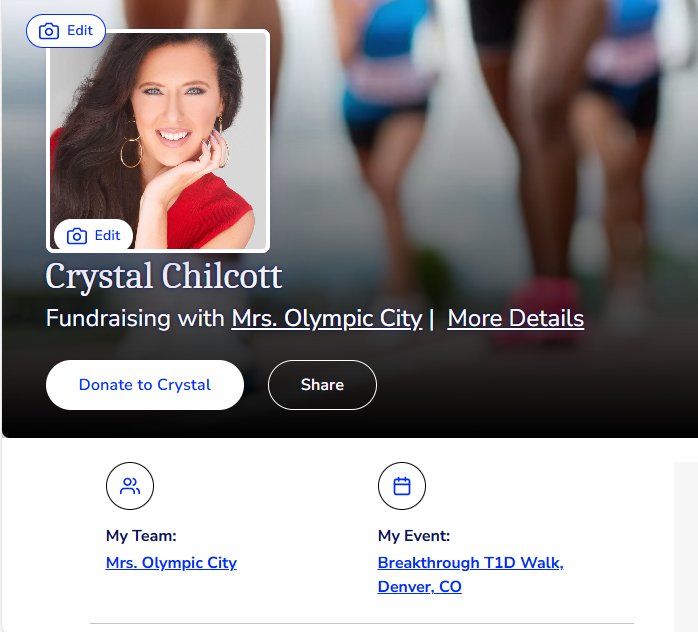Click the calendar icon above My Event
The image size is (698, 632).
click(402, 486)
